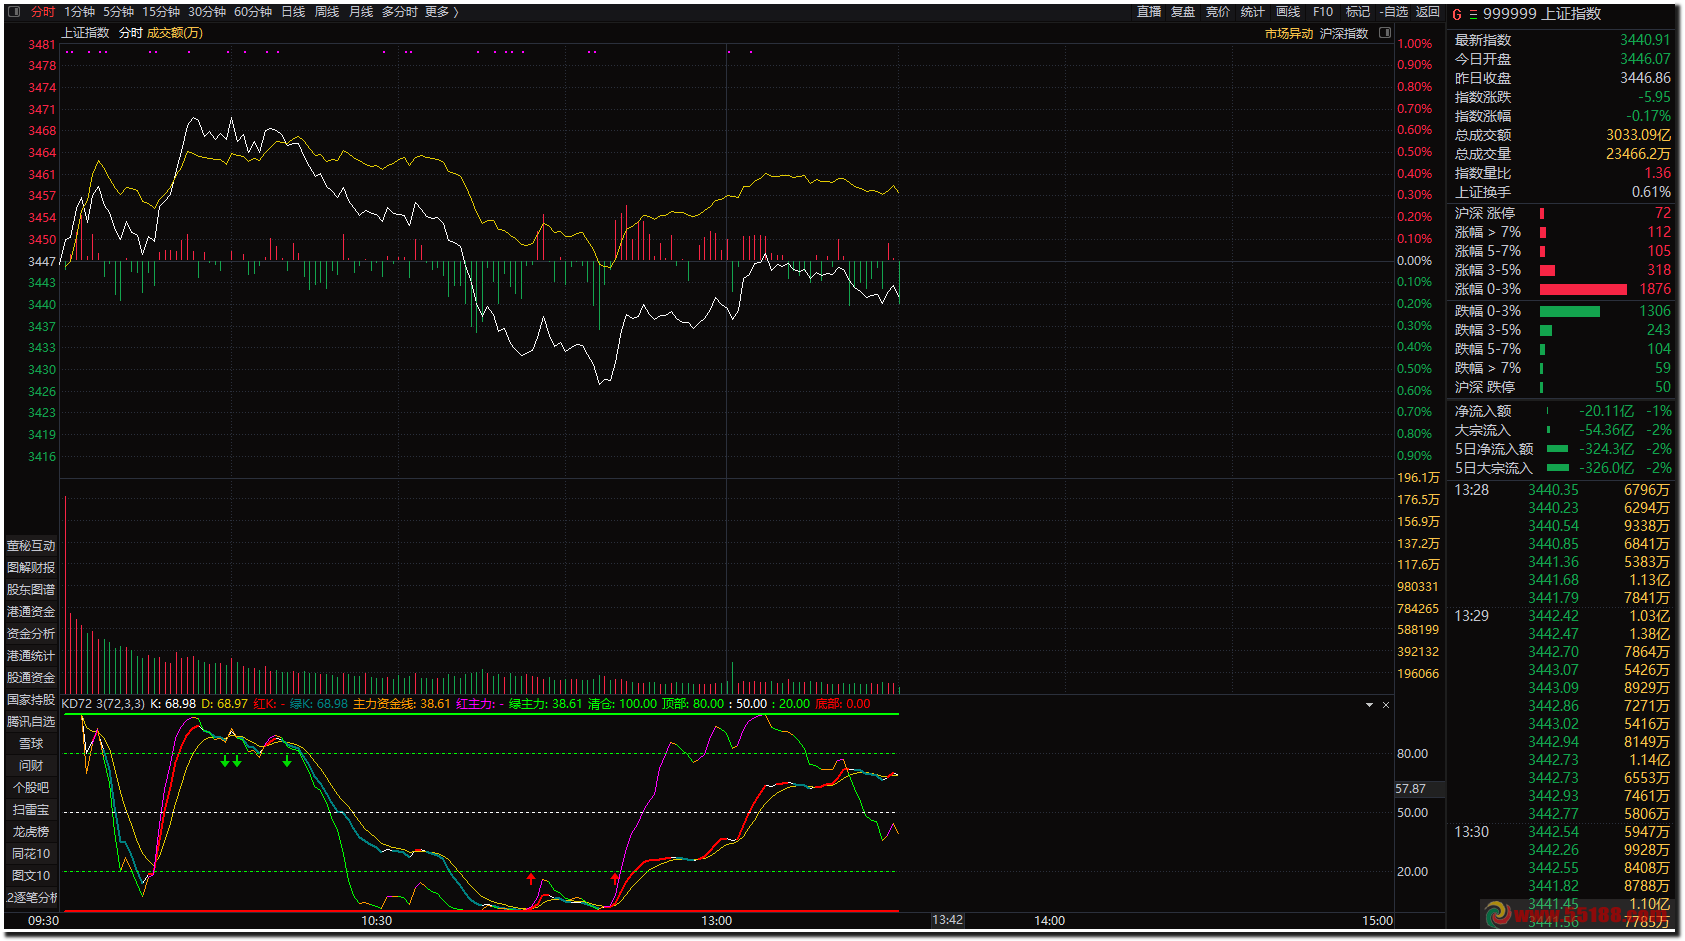Click the 上证指数 label in chart header
1685x941 pixels.
85,33
